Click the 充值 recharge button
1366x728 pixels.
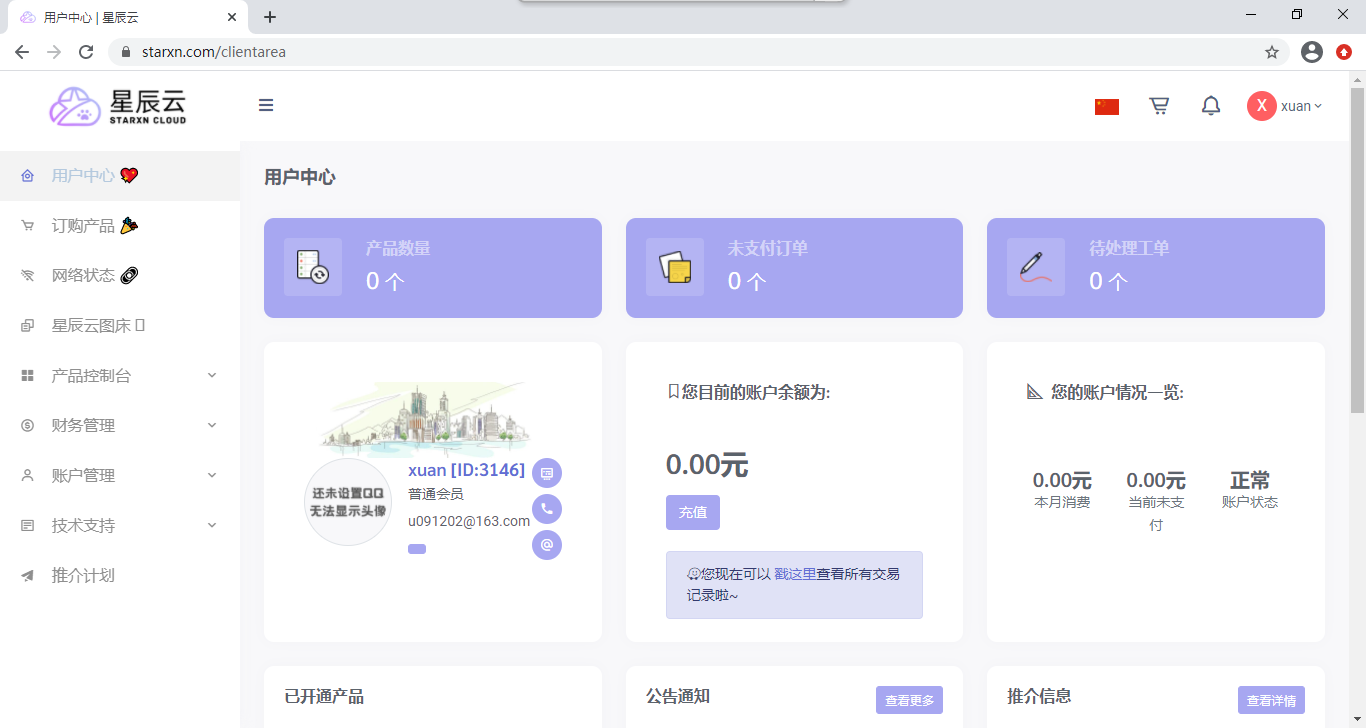coord(693,512)
